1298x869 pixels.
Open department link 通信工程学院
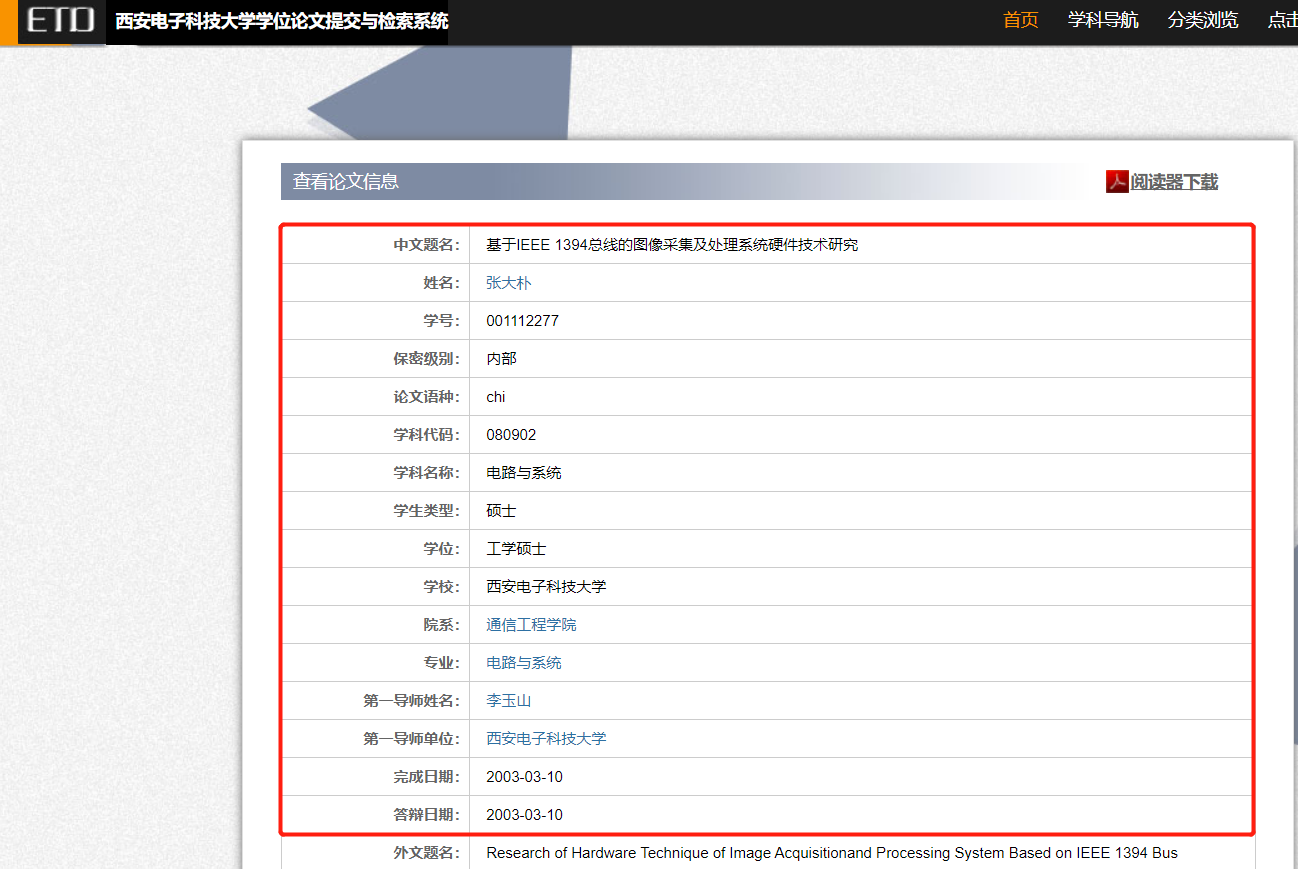click(531, 625)
